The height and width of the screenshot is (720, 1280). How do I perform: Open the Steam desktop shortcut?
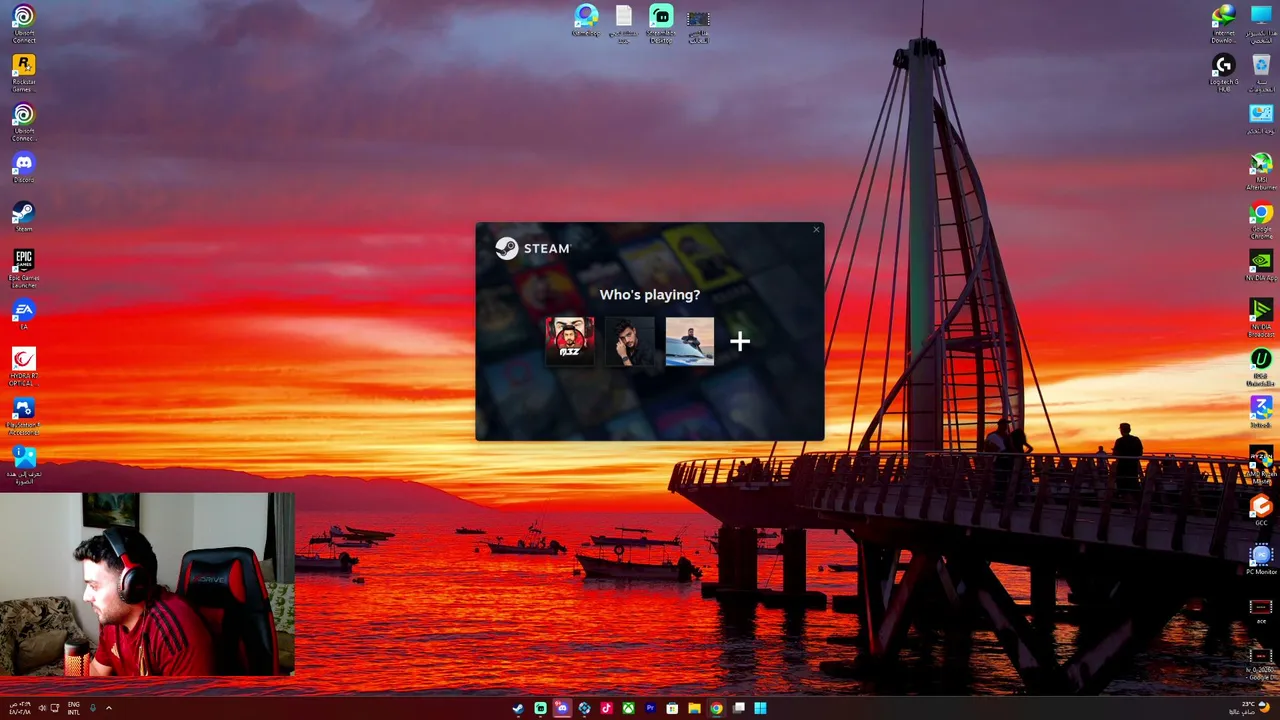[x=24, y=217]
